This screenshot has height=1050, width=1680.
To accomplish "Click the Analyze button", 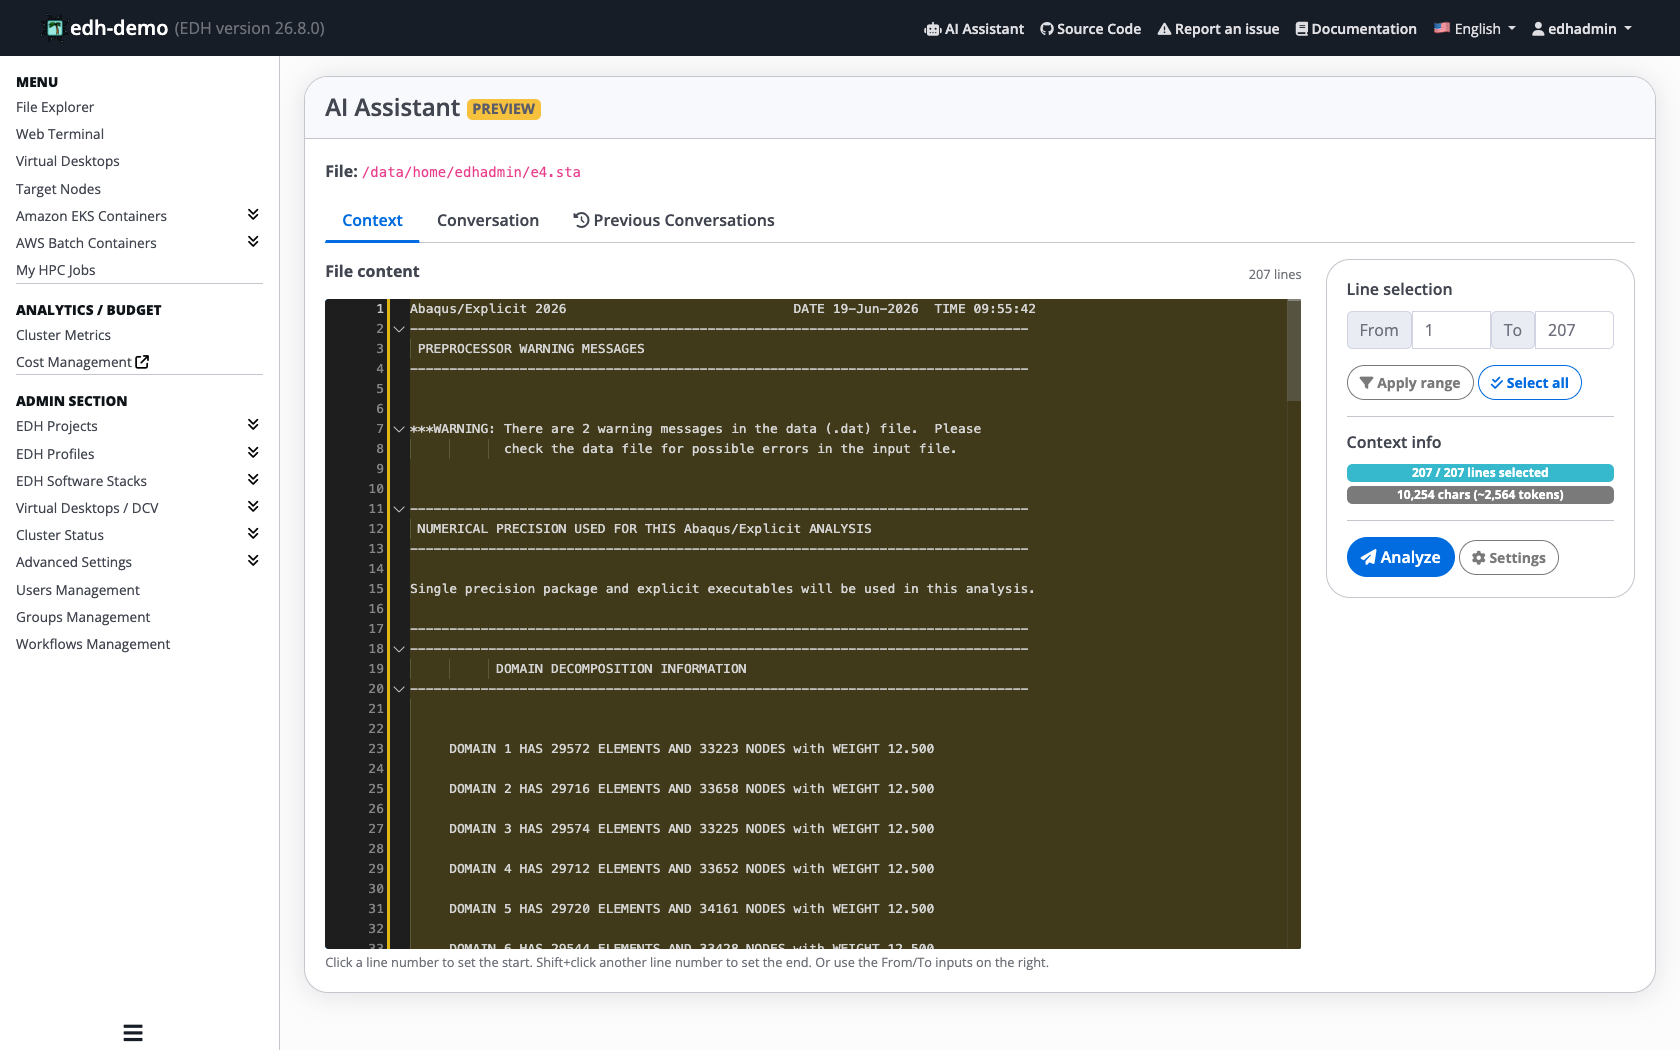I will 1400,557.
